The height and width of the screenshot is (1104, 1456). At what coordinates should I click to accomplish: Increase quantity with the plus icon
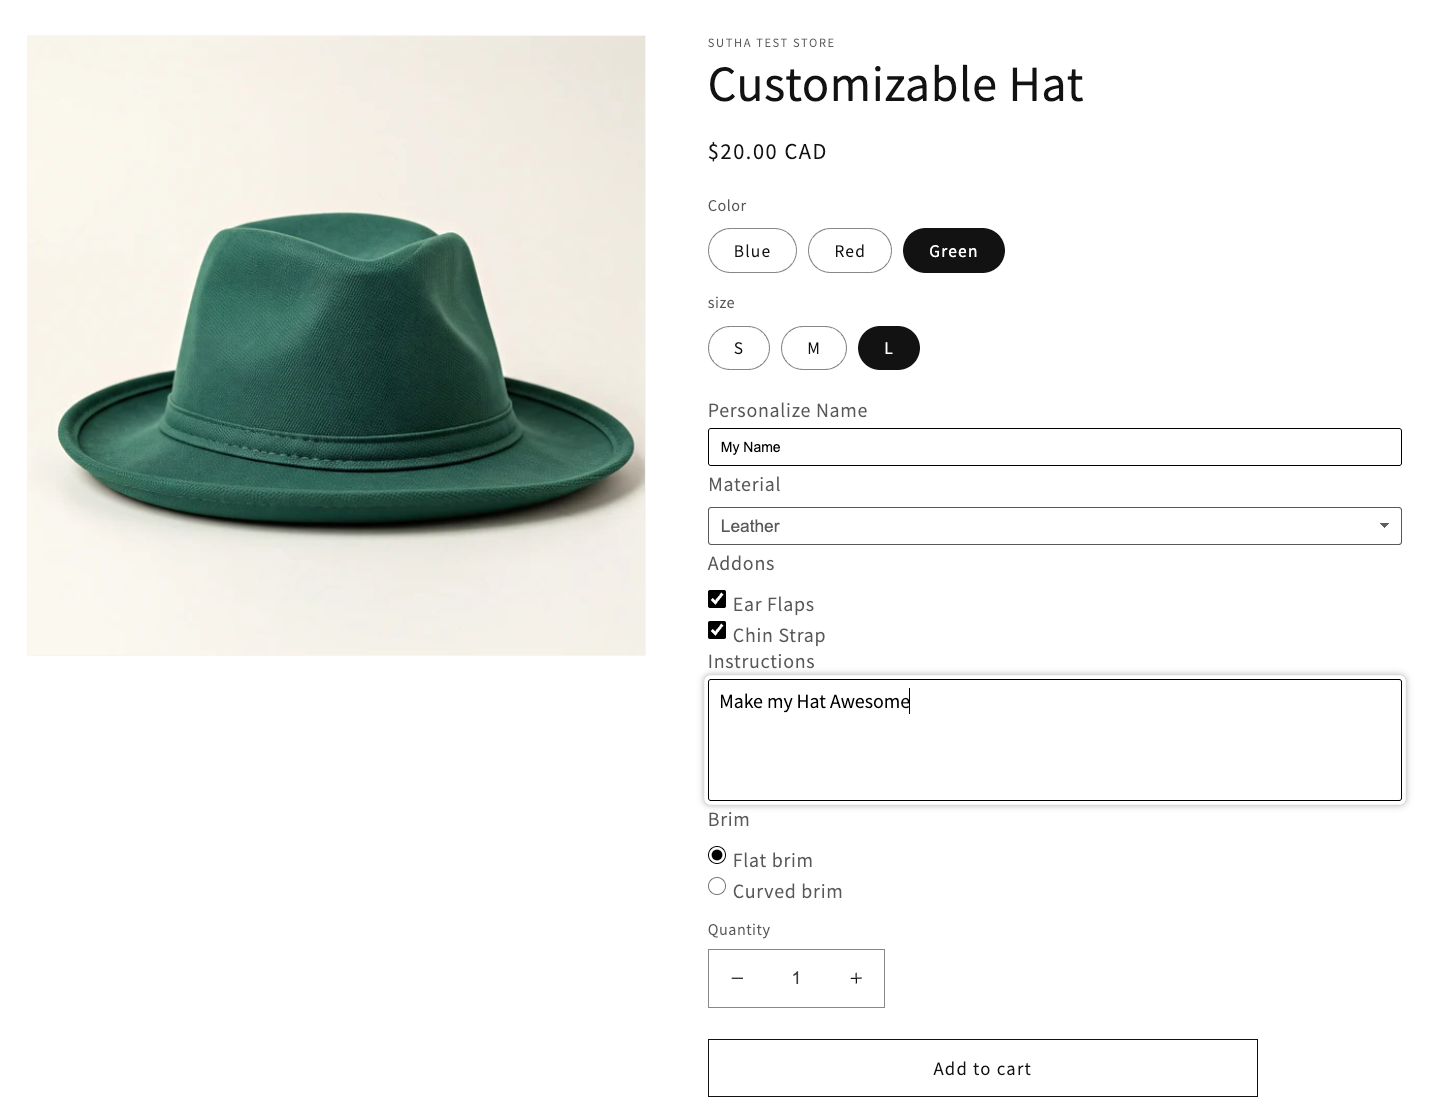[856, 978]
